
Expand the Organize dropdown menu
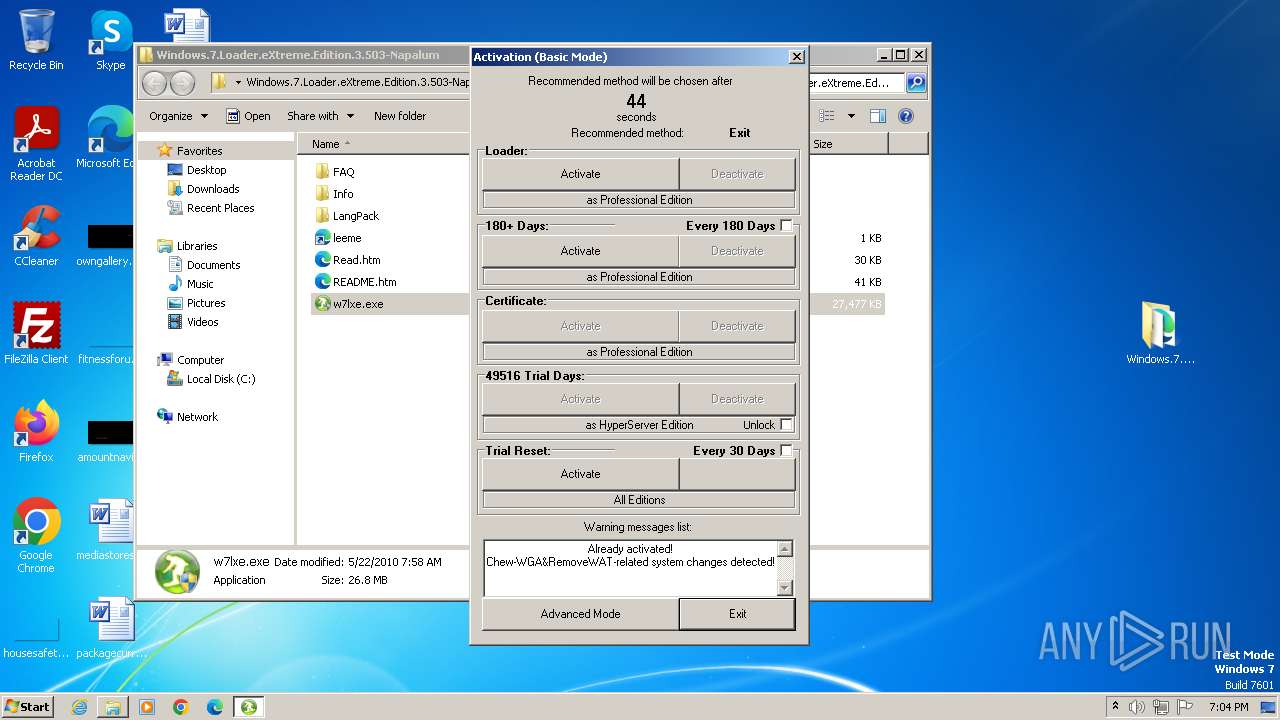tap(178, 116)
